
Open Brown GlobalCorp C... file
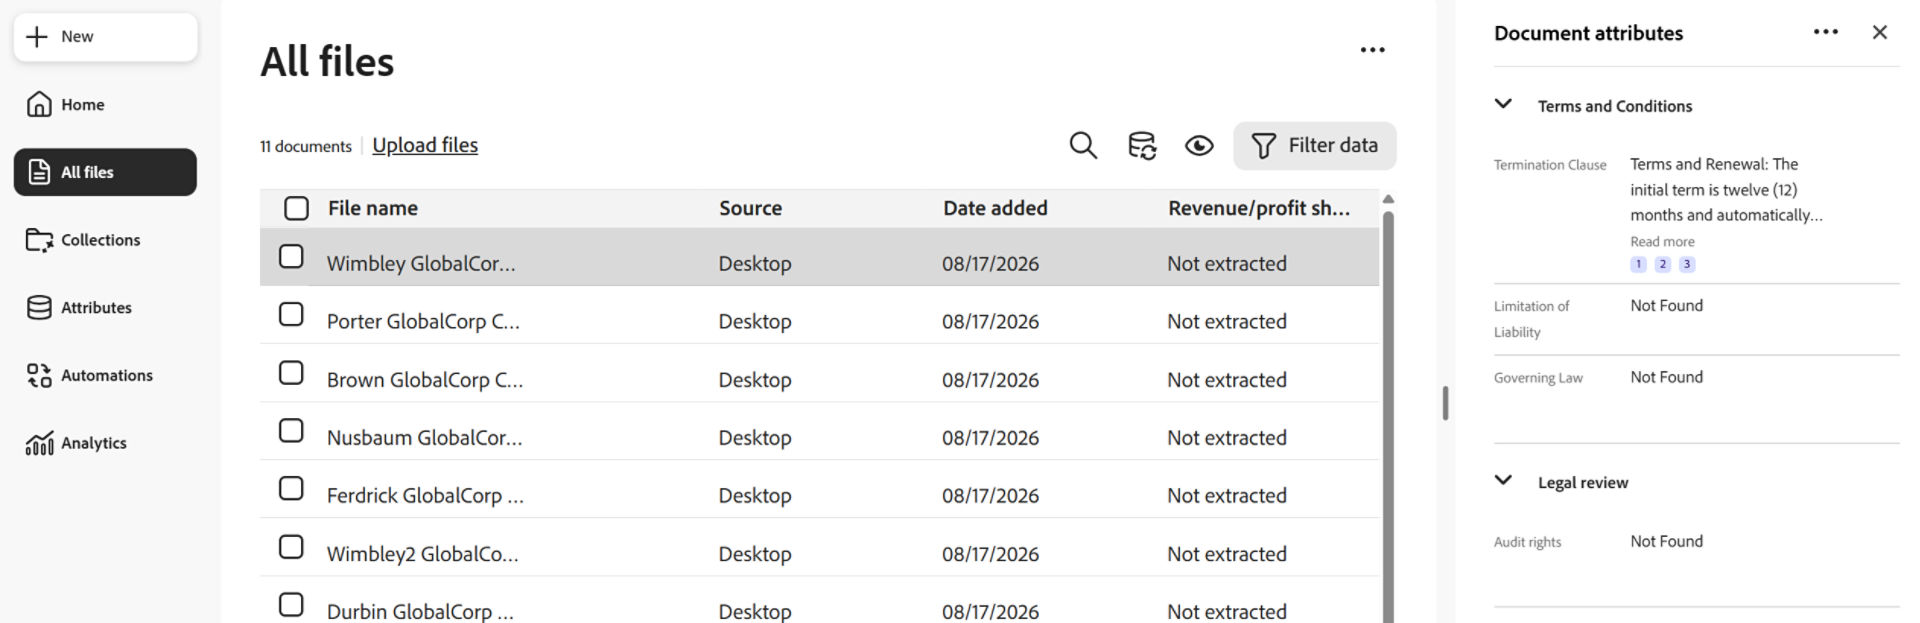click(425, 380)
